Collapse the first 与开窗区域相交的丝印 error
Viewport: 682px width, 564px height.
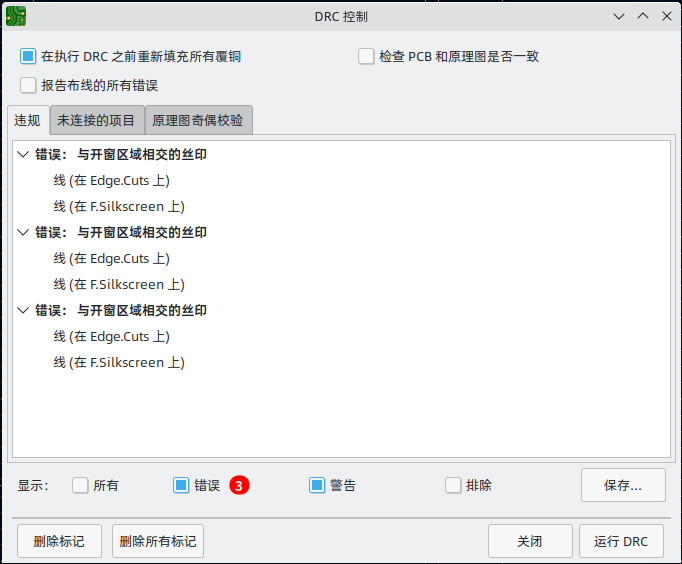pos(23,155)
